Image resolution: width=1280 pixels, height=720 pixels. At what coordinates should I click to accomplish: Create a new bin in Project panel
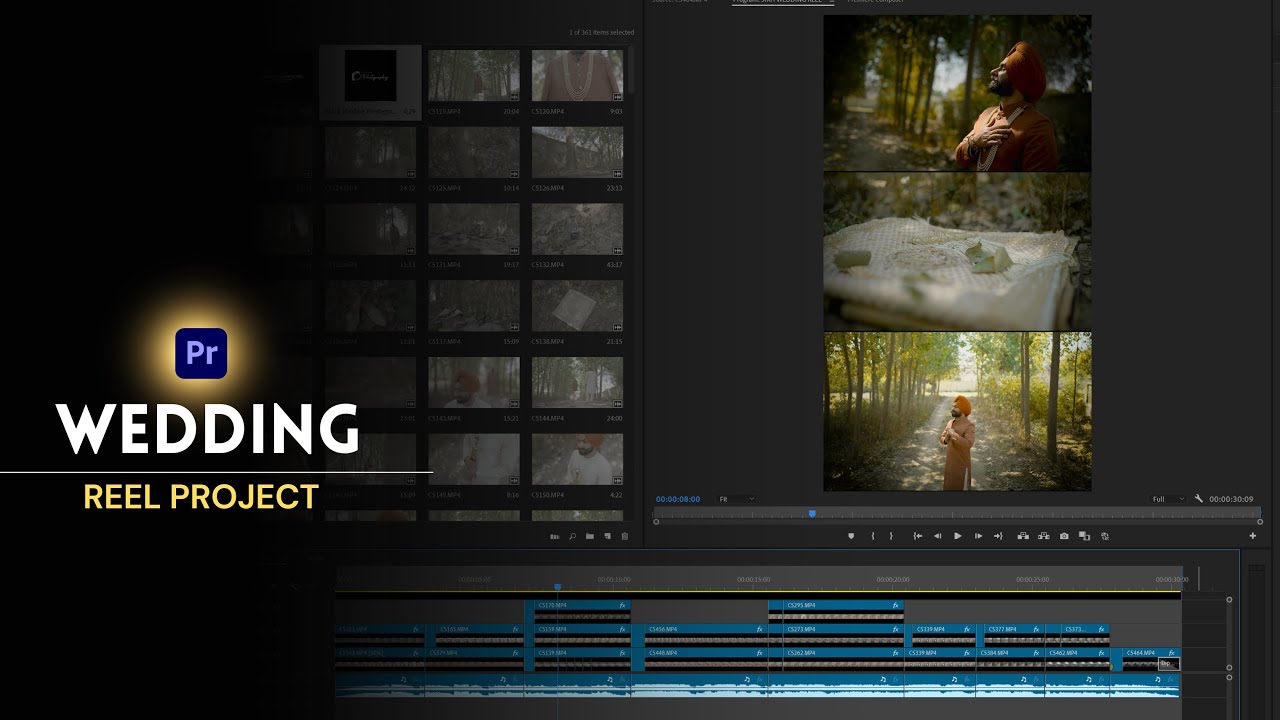pos(590,536)
